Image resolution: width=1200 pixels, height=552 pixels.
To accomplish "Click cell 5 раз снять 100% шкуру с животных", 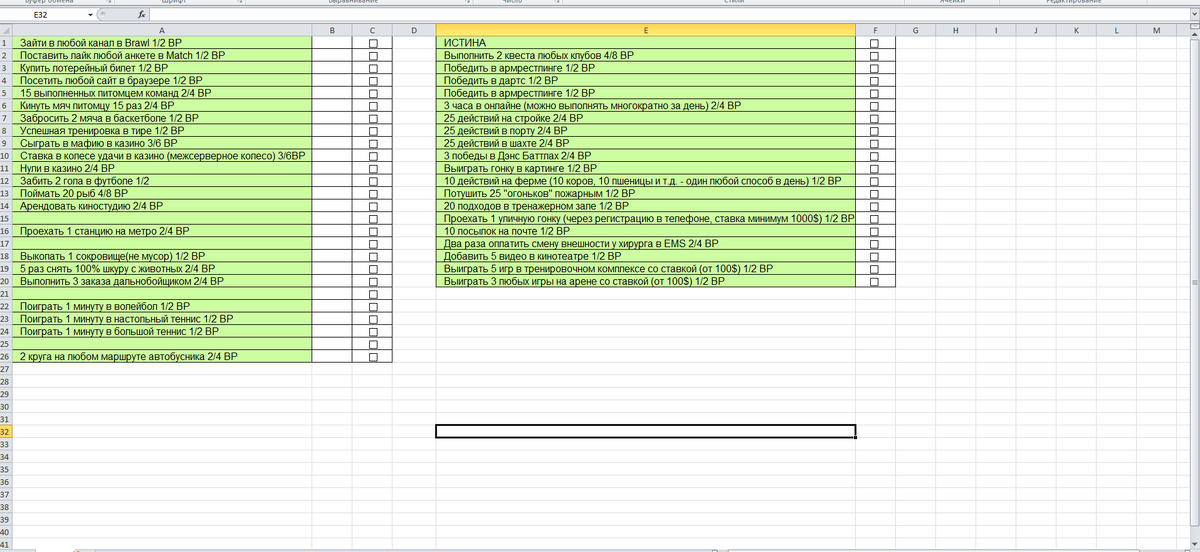I will (x=162, y=268).
